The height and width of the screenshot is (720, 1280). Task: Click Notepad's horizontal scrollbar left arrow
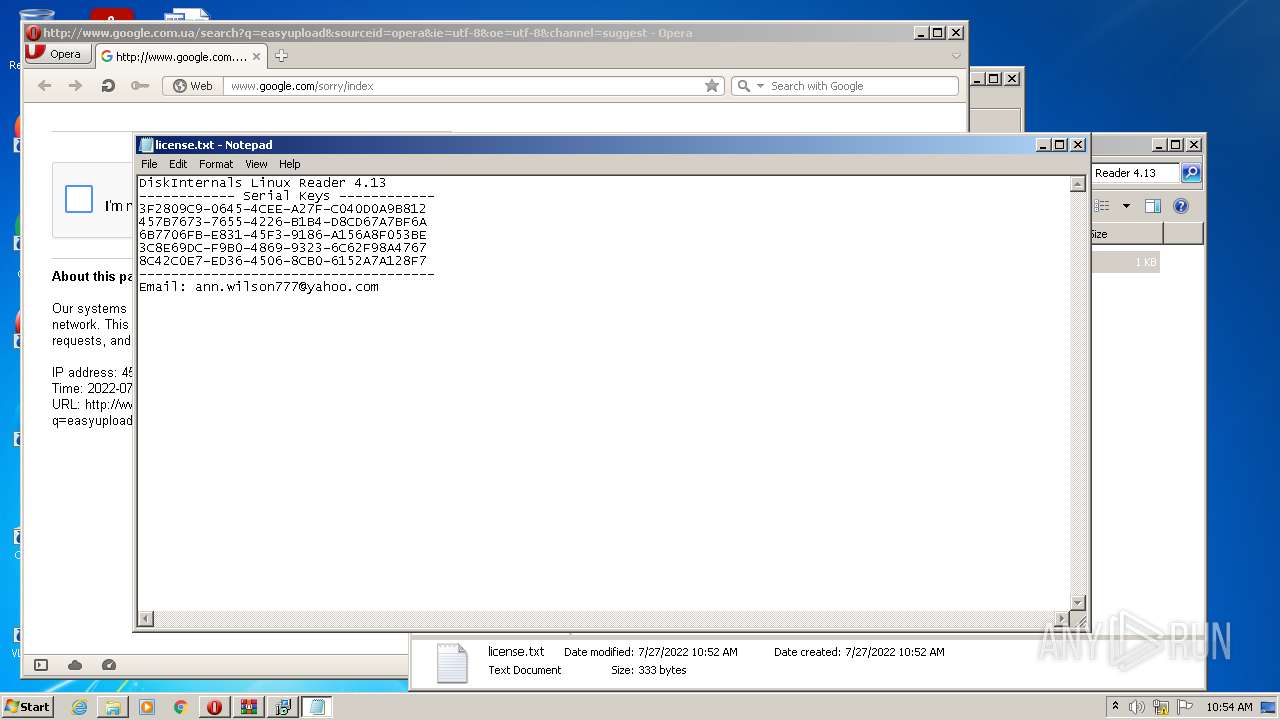coord(146,619)
